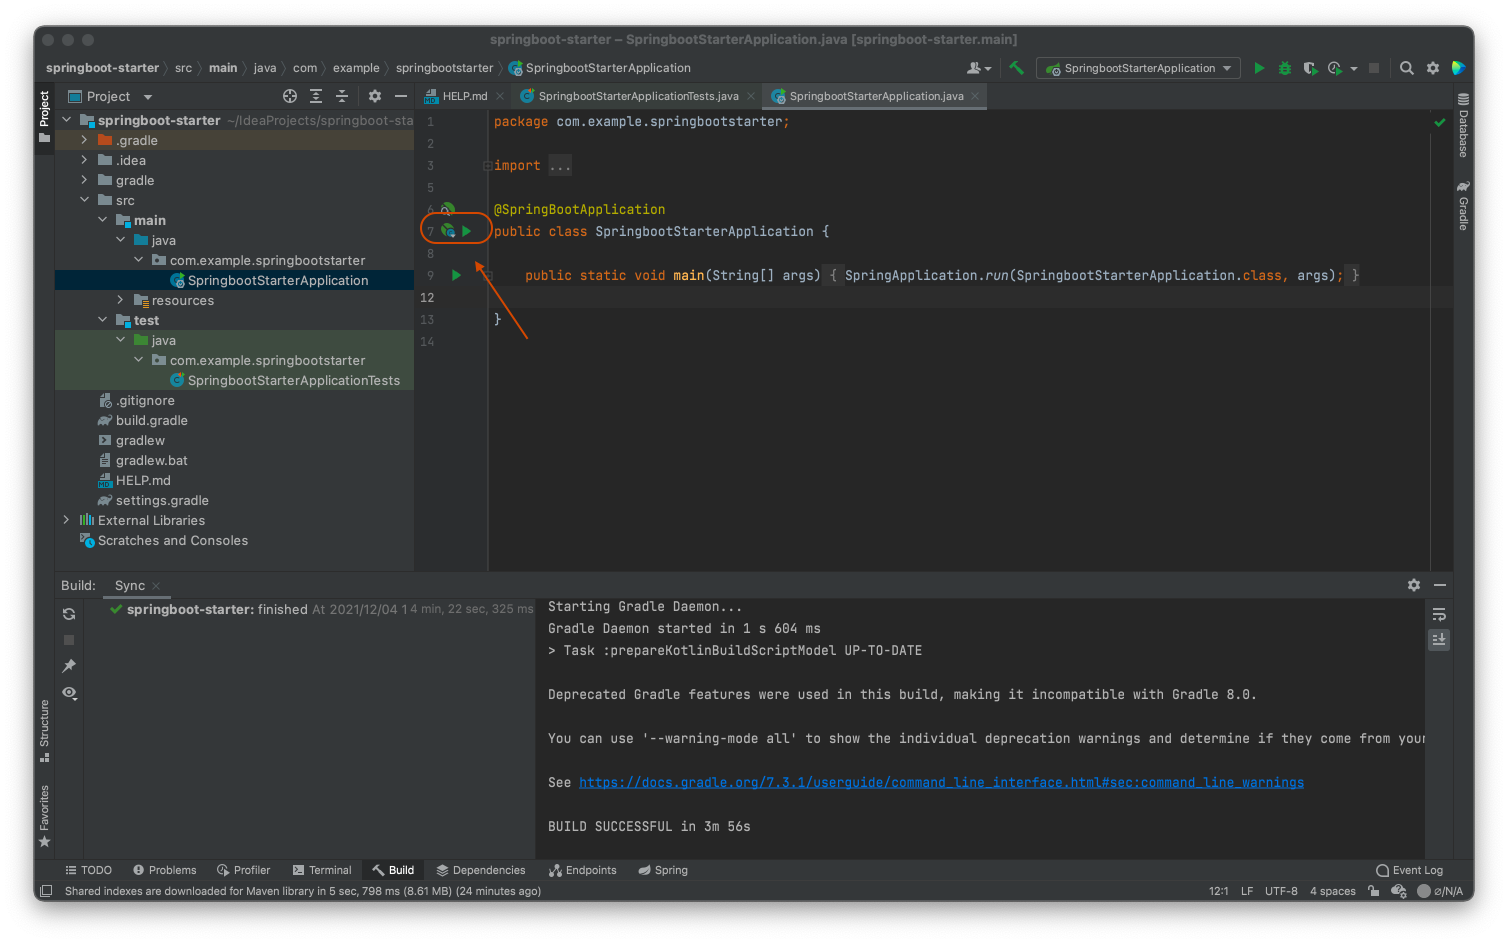Expand the .gradle folder
Viewport: 1508px width, 943px height.
pyautogui.click(x=84, y=140)
